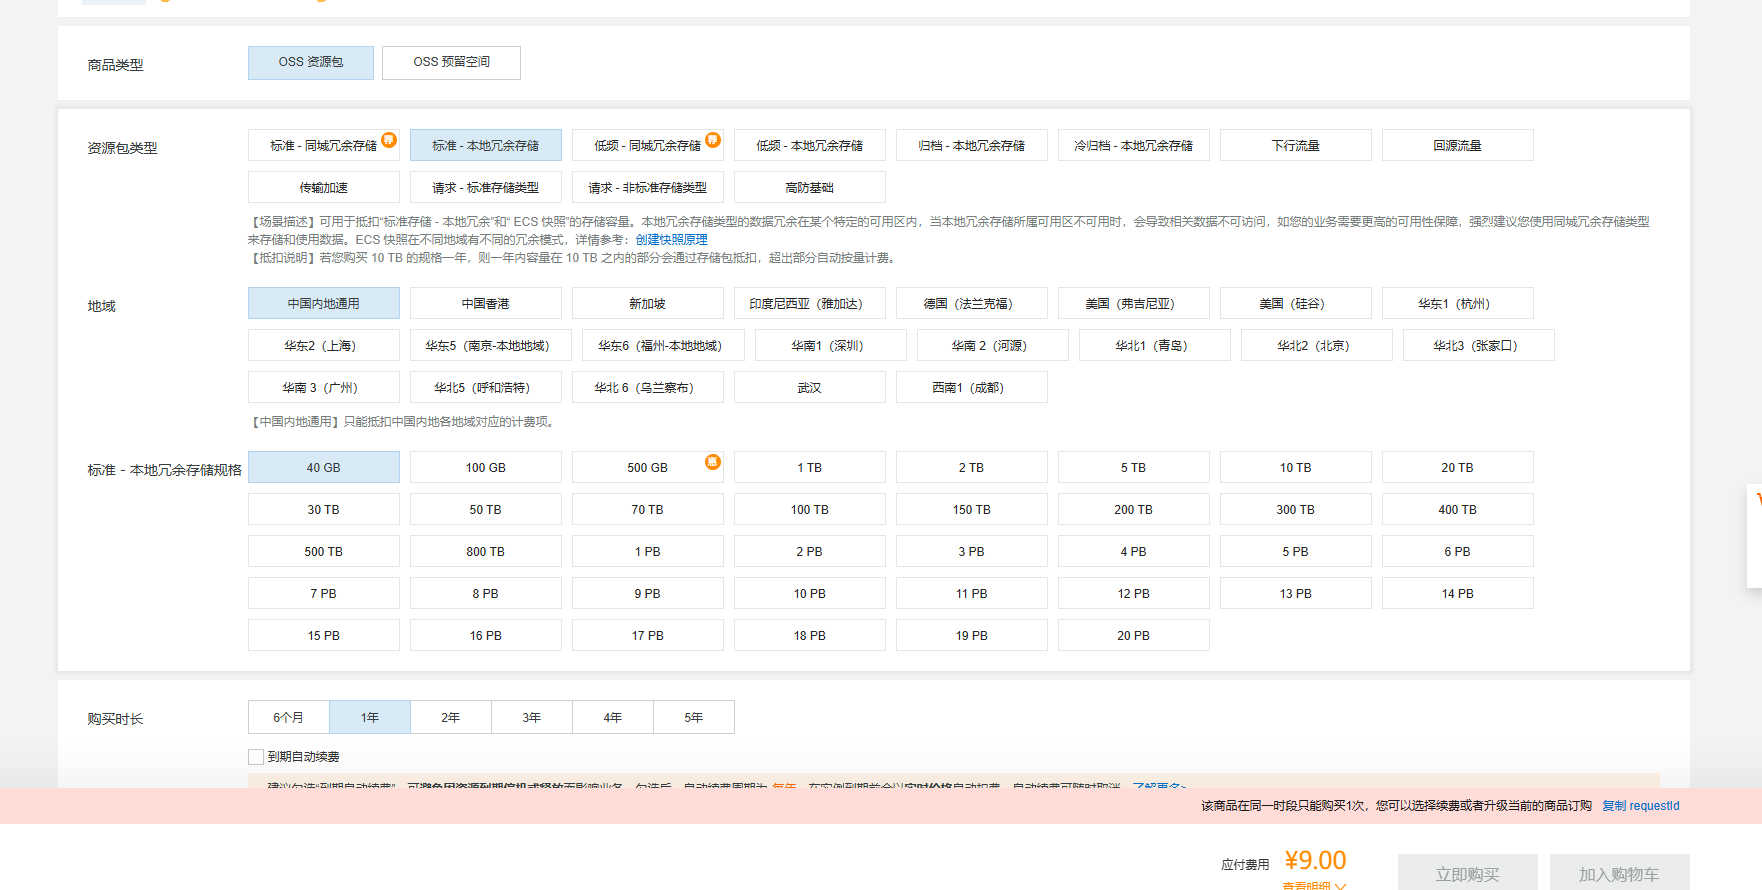Click the orange badge on 低频 - 同城冗余存储

coord(713,140)
